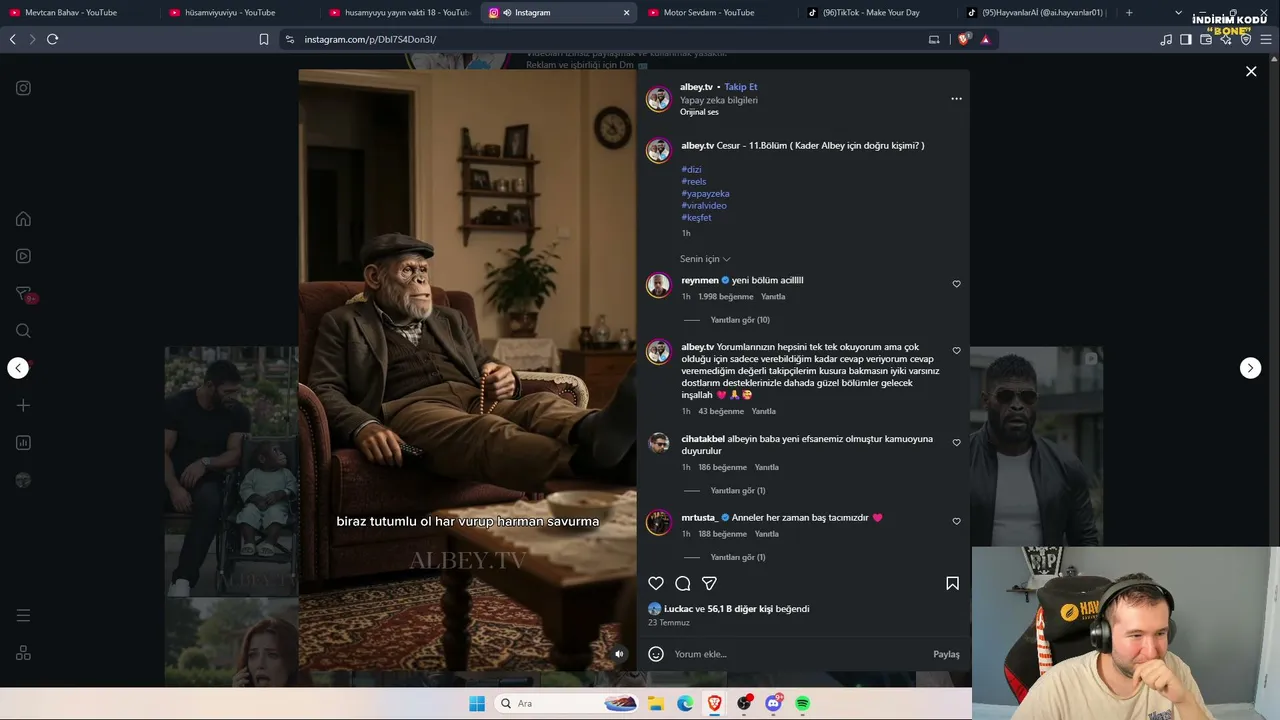Screen dimensions: 1280x720
Task: Open Brave main hamburger menu
Action: 1266,39
